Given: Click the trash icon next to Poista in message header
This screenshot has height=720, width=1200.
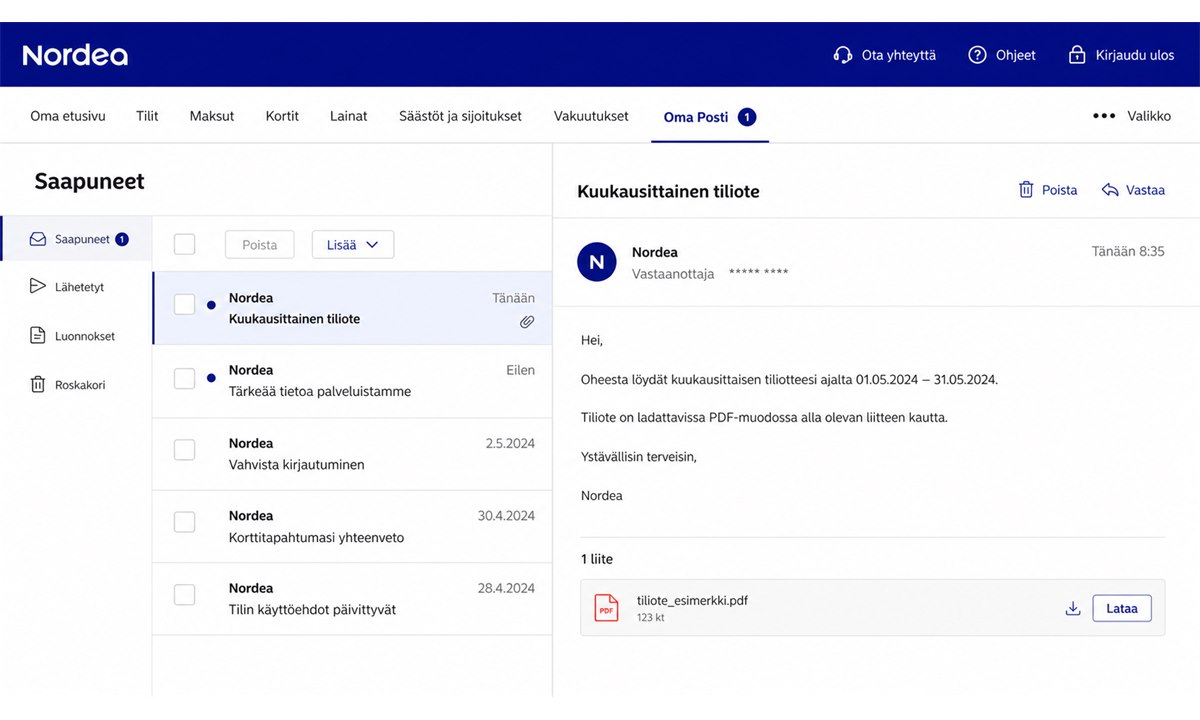Looking at the screenshot, I should (1026, 190).
